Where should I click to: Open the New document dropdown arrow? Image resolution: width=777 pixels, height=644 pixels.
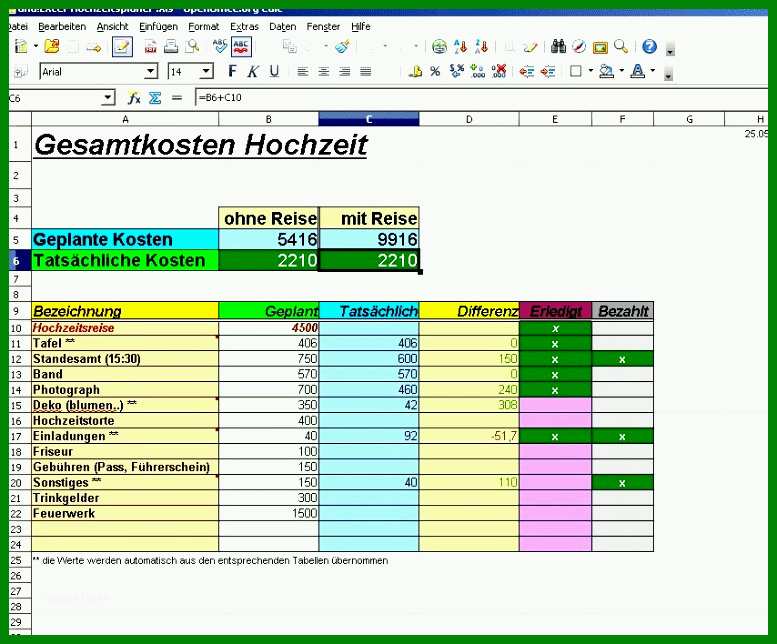(36, 47)
